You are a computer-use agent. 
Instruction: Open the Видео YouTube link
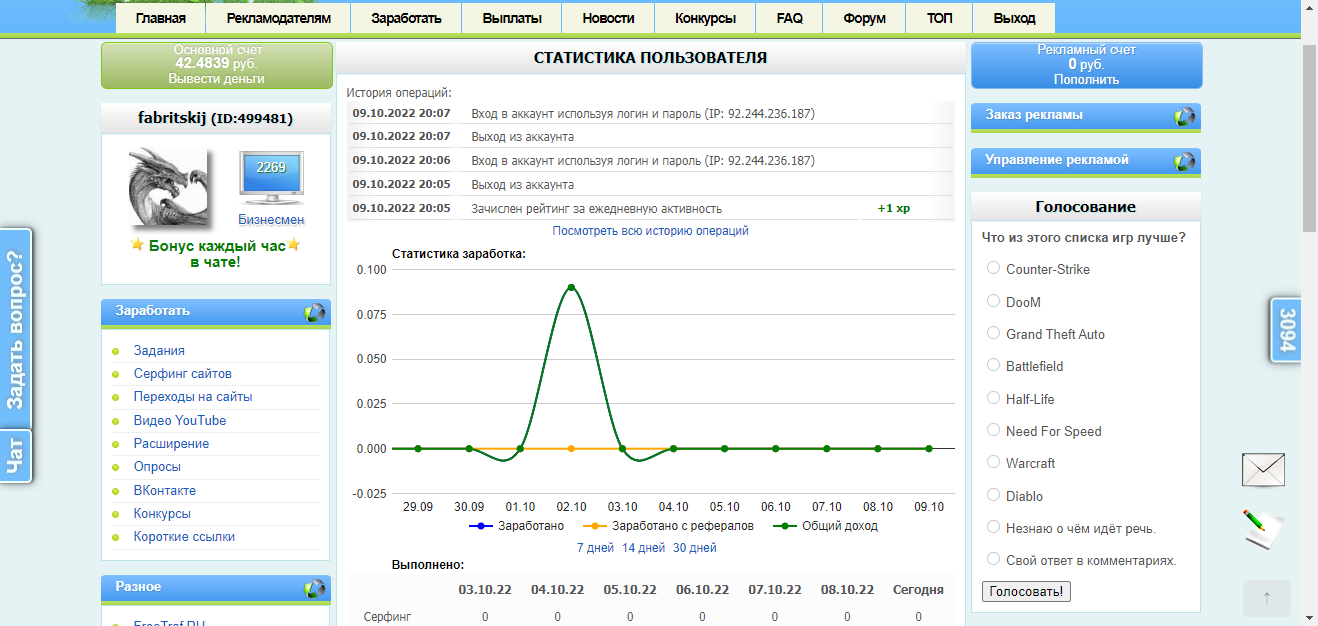coord(180,421)
